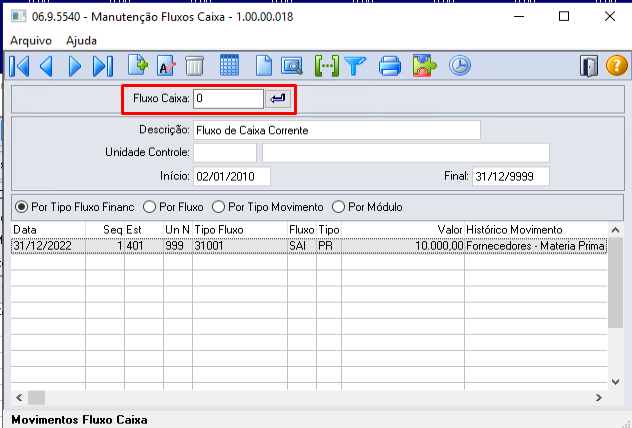Viewport: 632px width, 428px height.
Task: Select the row dated 31/12/2022
Action: tap(309, 246)
